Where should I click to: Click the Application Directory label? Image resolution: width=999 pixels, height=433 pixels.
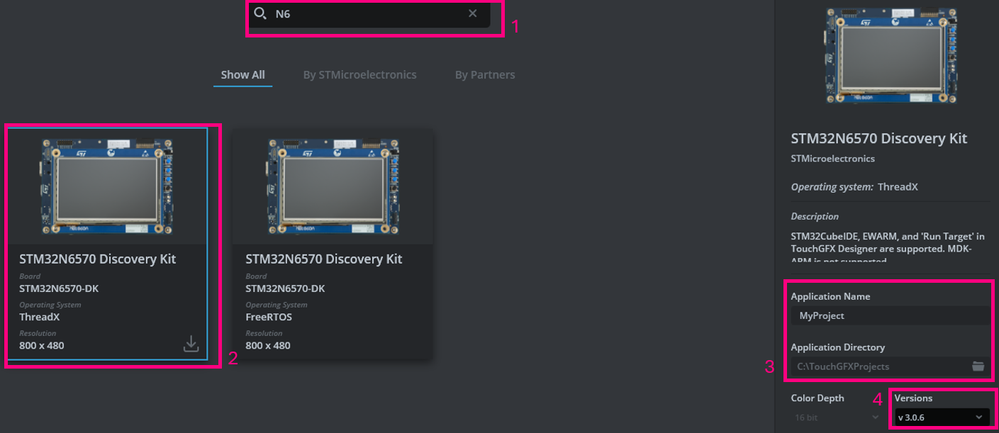tap(838, 348)
